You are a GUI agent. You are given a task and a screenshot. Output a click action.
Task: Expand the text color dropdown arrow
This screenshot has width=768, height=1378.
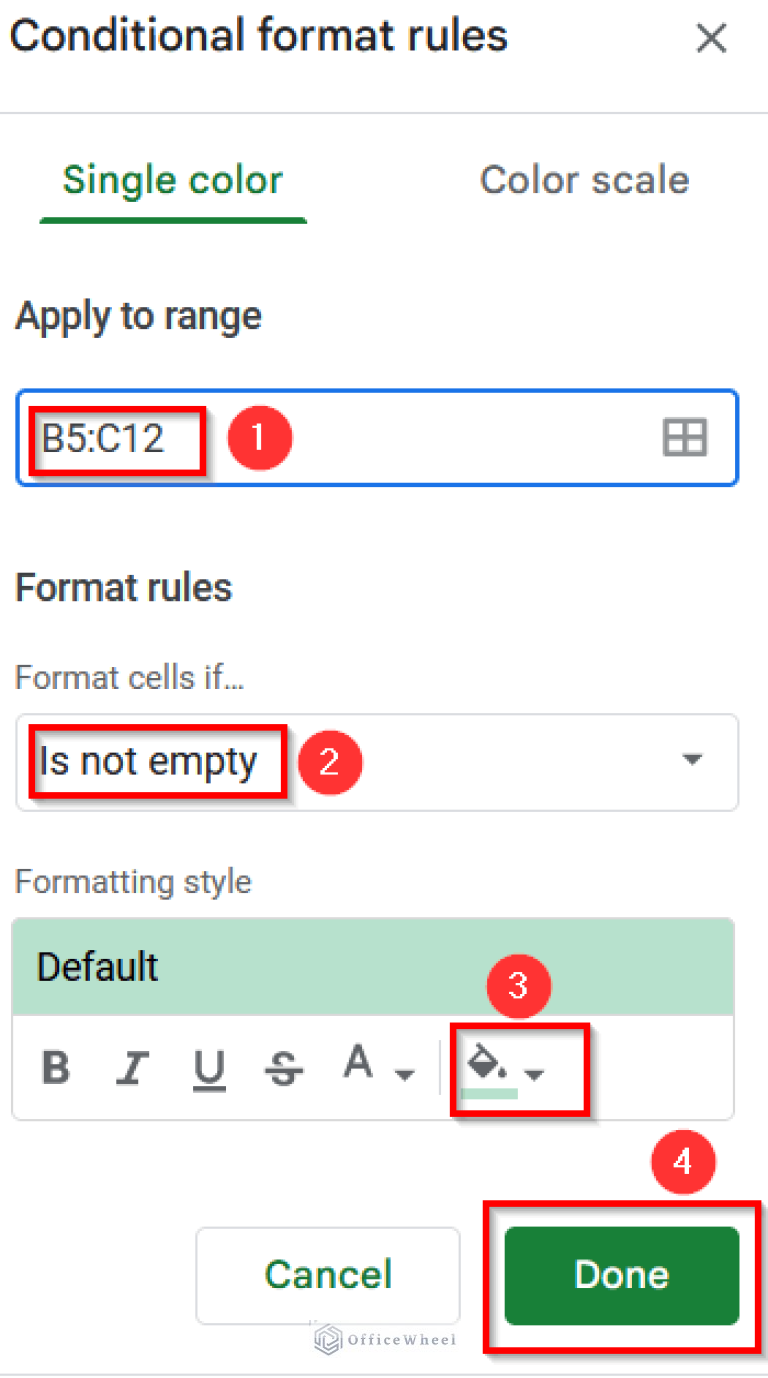pyautogui.click(x=405, y=1075)
